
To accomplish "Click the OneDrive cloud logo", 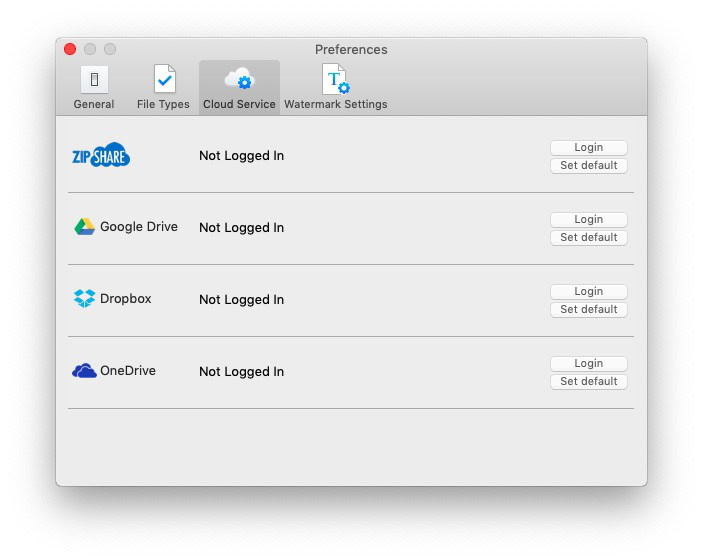I will click(84, 371).
